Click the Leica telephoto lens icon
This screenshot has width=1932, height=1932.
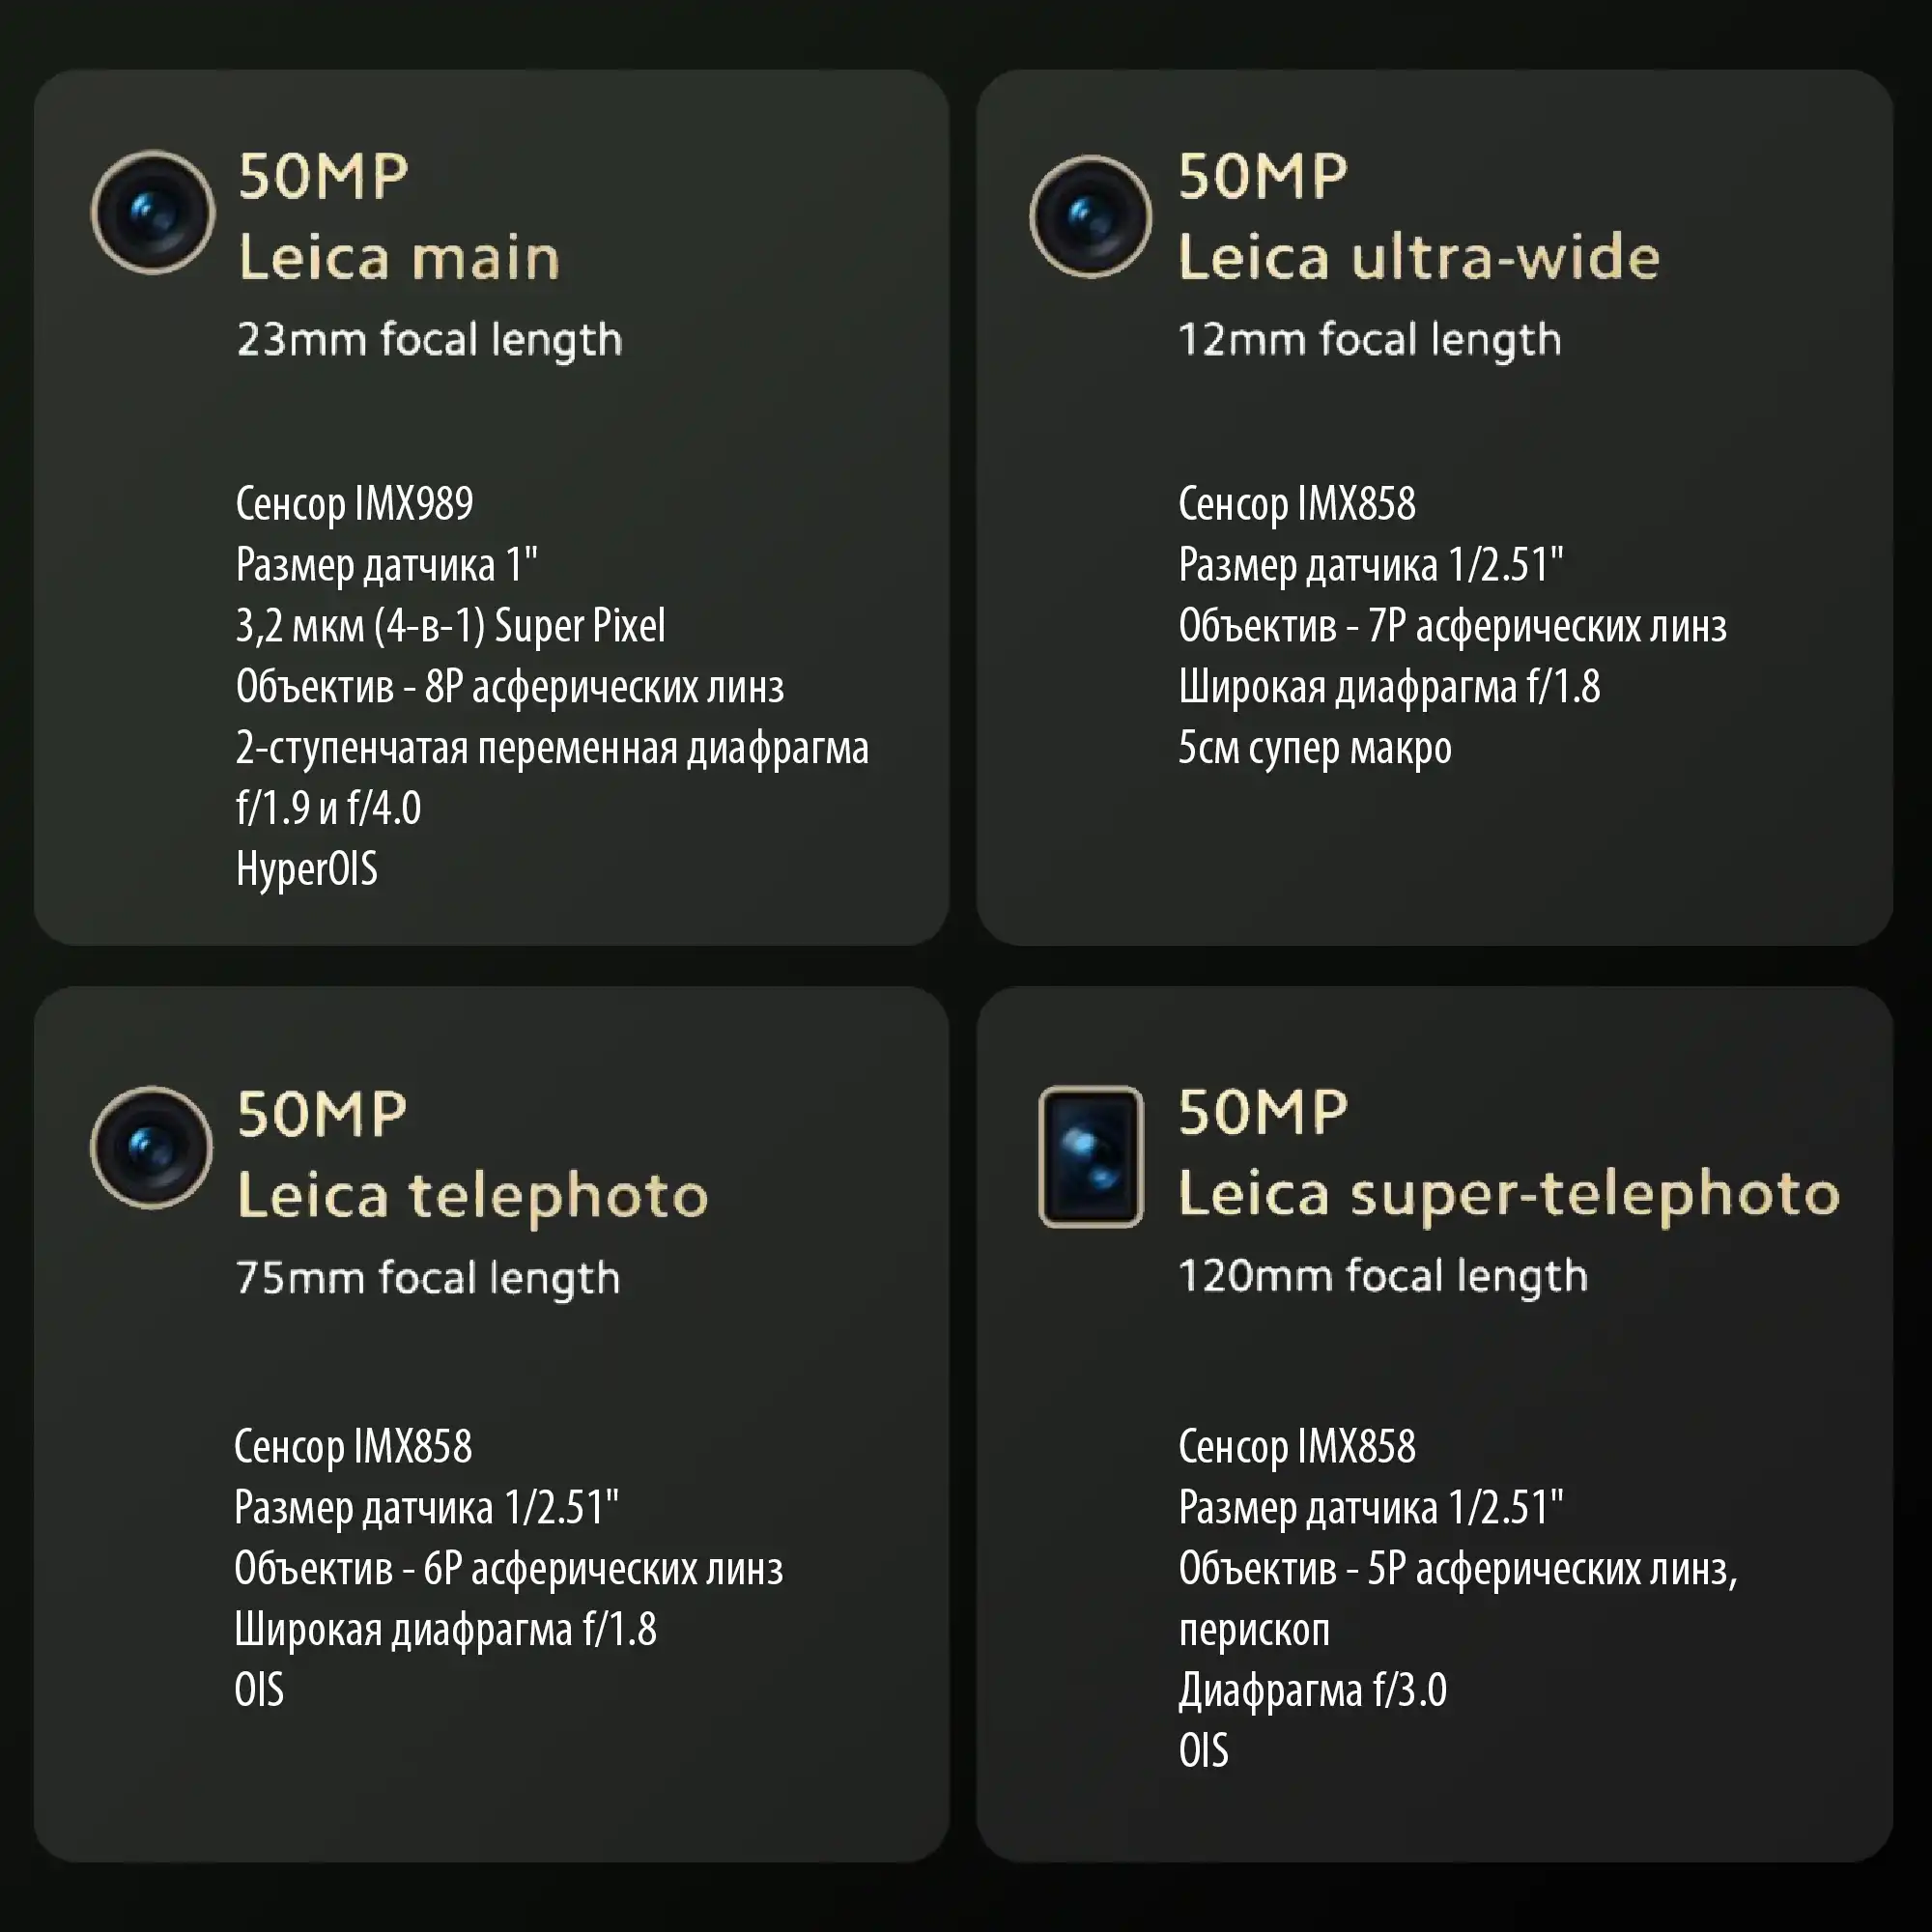click(x=152, y=1148)
